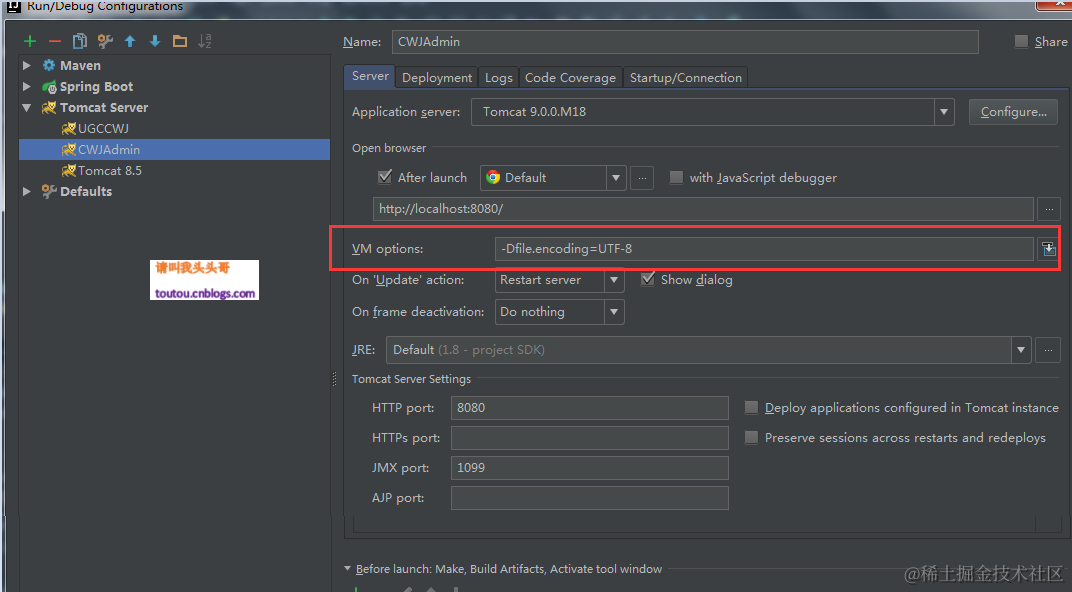Open the On 'Update' action dropdown
Image resolution: width=1072 pixels, height=592 pixels.
point(614,280)
